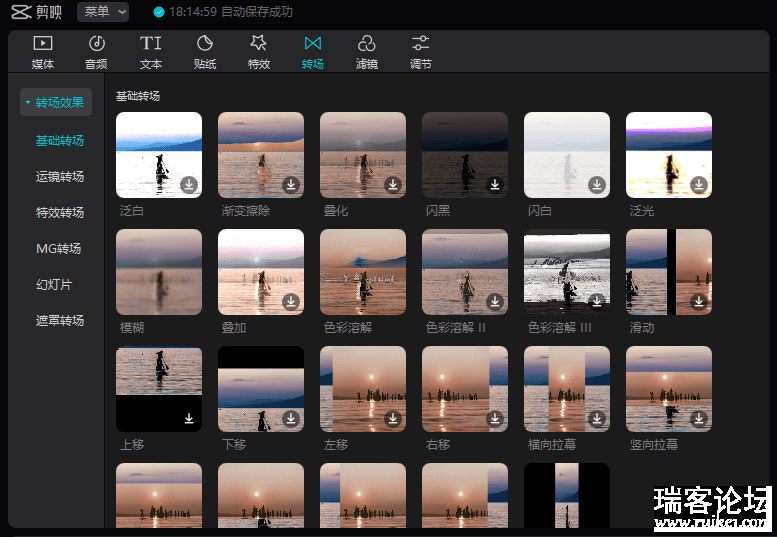The image size is (777, 537).
Task: Download the 滑动 transition
Action: pos(699,302)
